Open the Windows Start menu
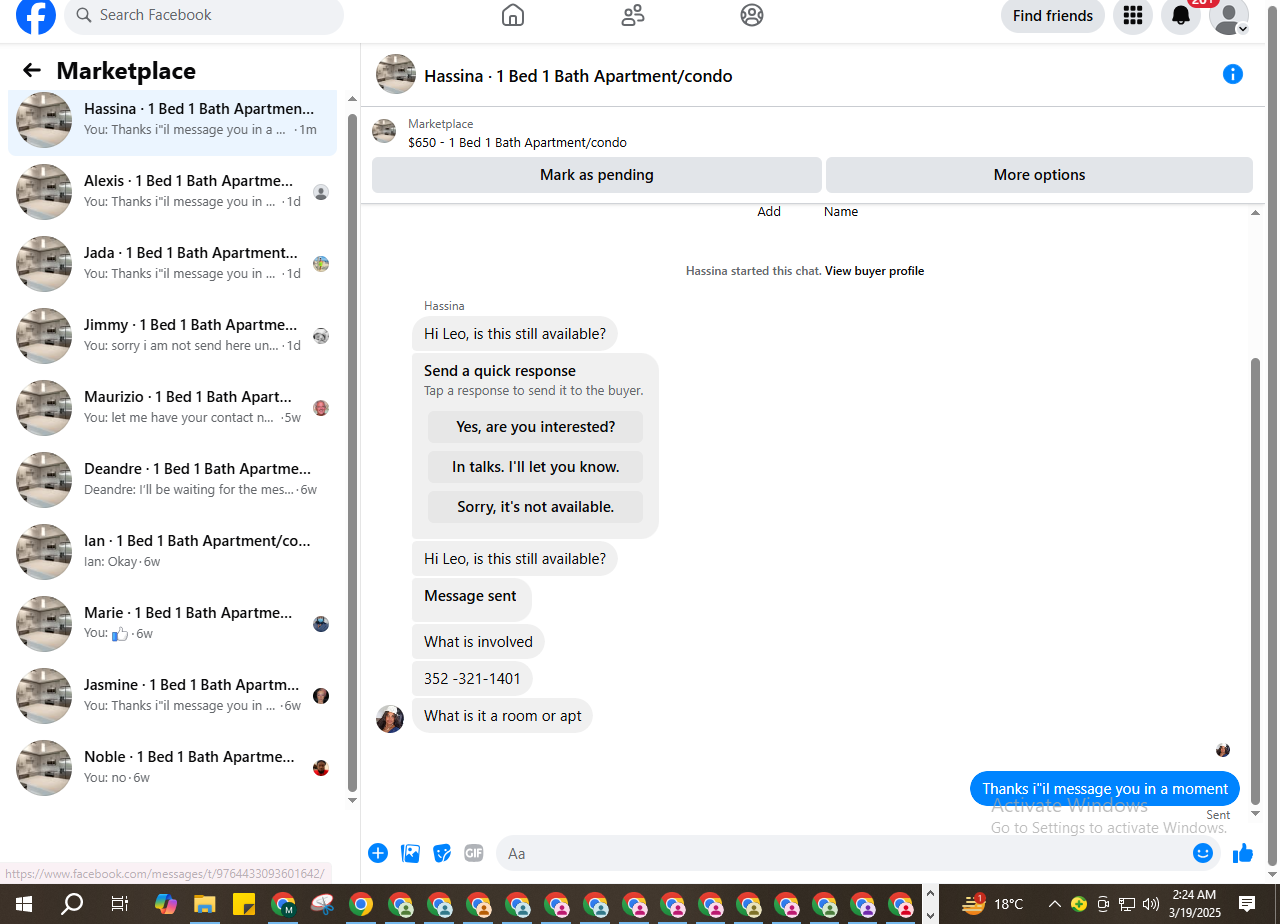The height and width of the screenshot is (924, 1280). pyautogui.click(x=24, y=904)
